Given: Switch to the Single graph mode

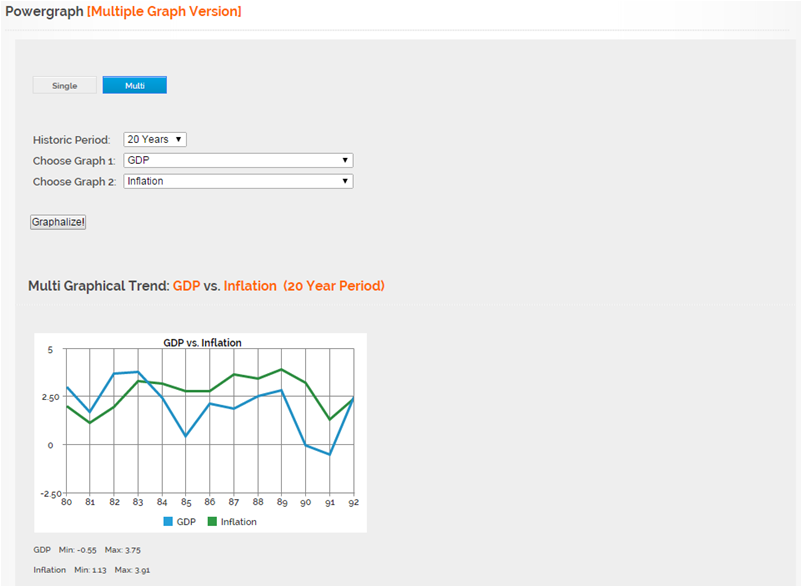Looking at the screenshot, I should point(64,85).
